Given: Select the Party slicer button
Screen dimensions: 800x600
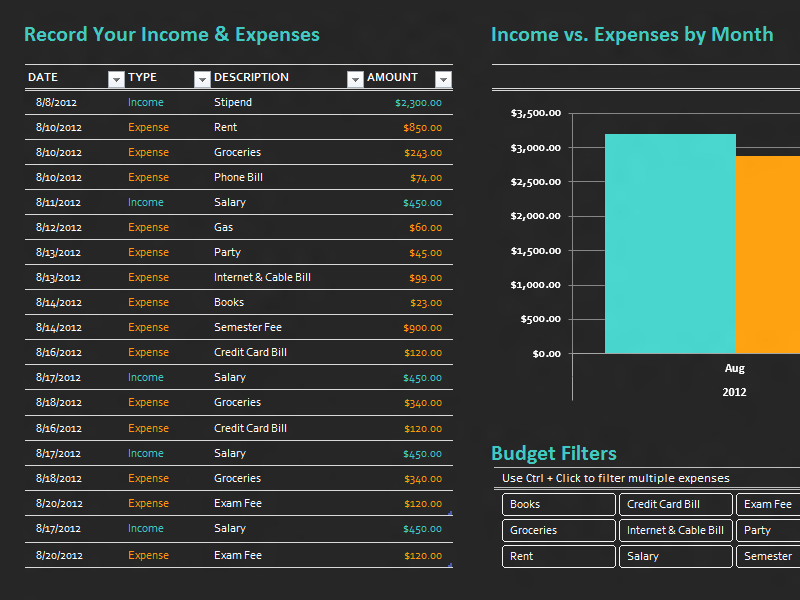Looking at the screenshot, I should tap(768, 530).
